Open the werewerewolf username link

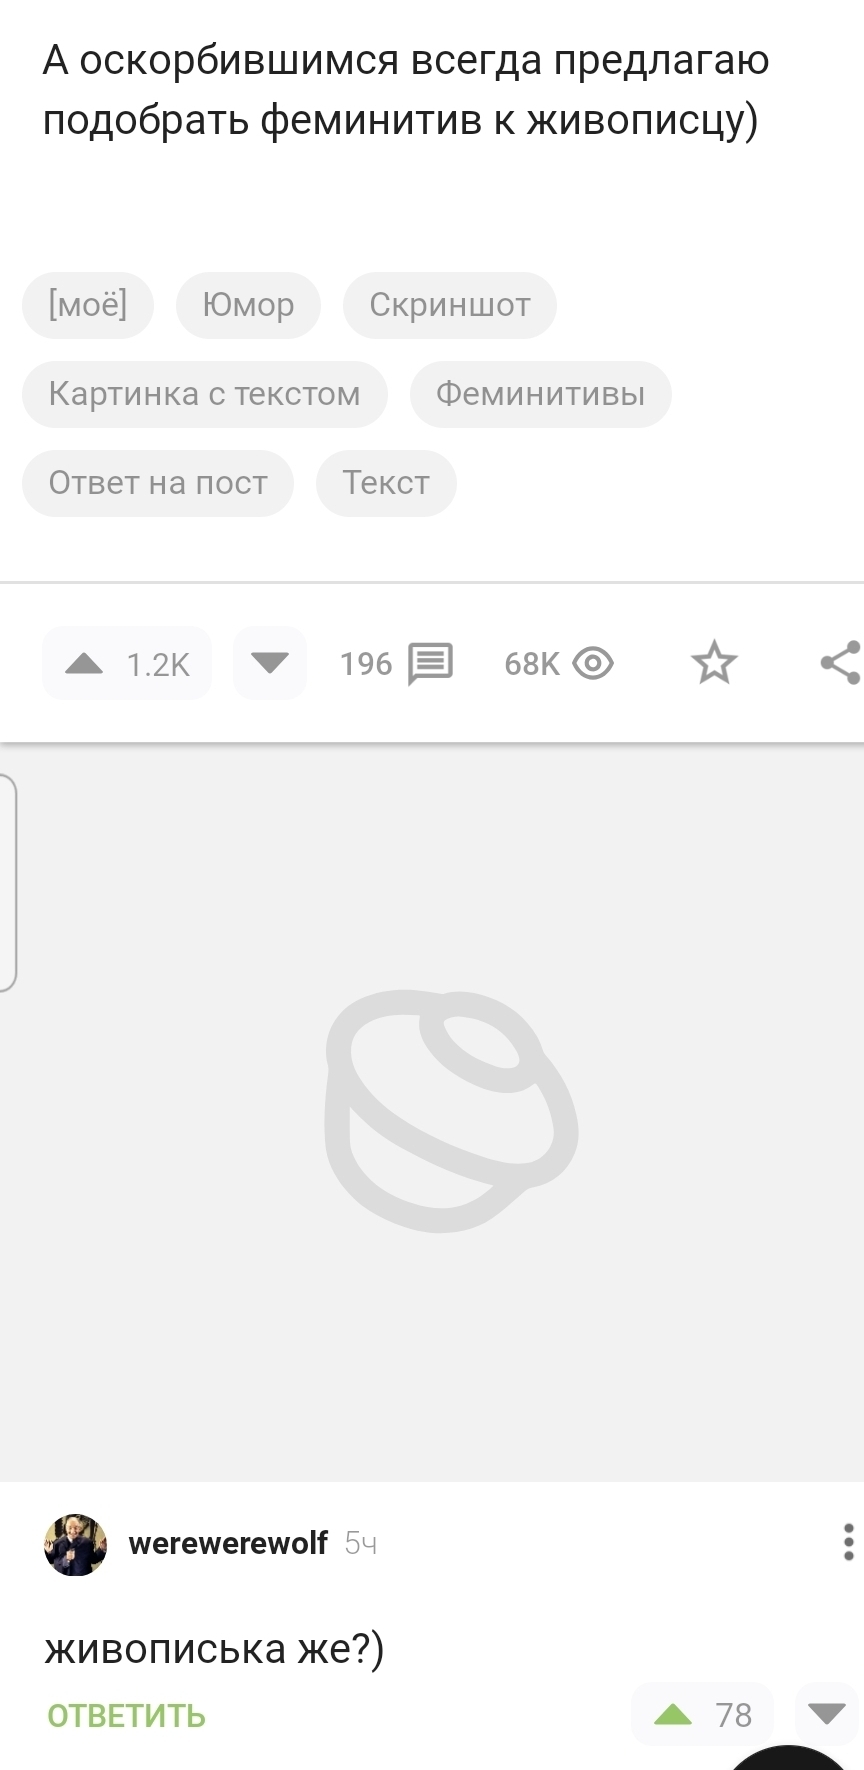point(228,1543)
